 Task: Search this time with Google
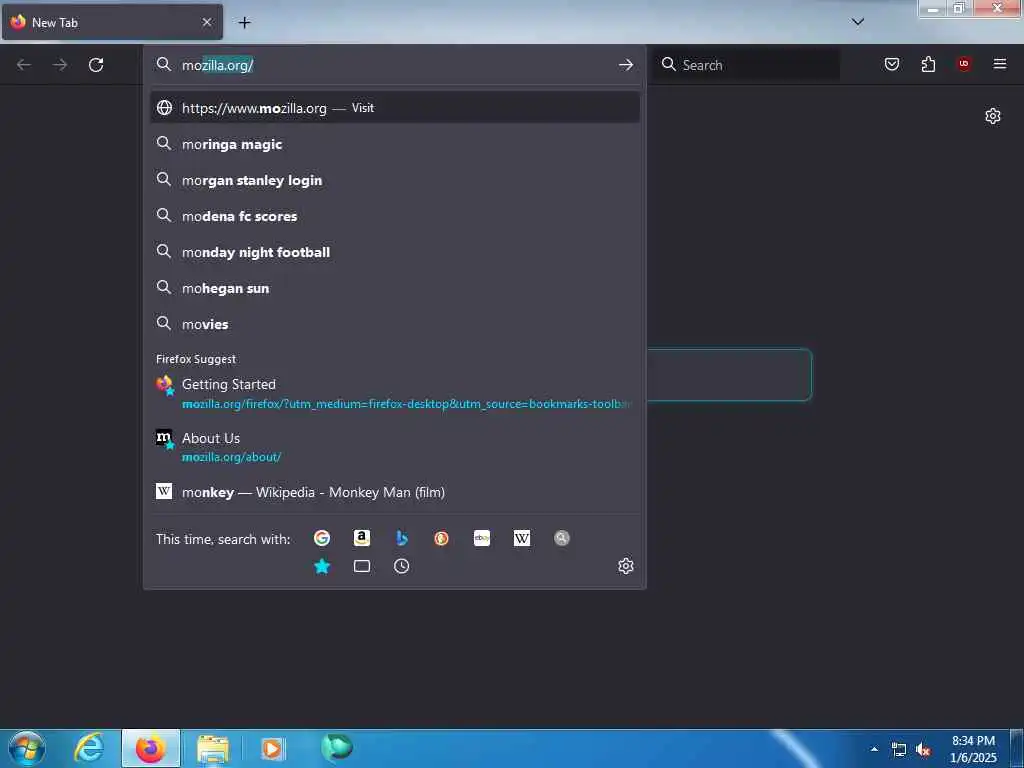tap(322, 538)
